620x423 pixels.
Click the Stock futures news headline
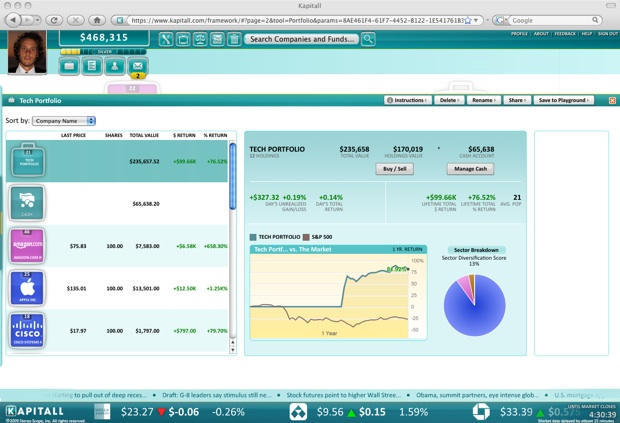(x=343, y=395)
